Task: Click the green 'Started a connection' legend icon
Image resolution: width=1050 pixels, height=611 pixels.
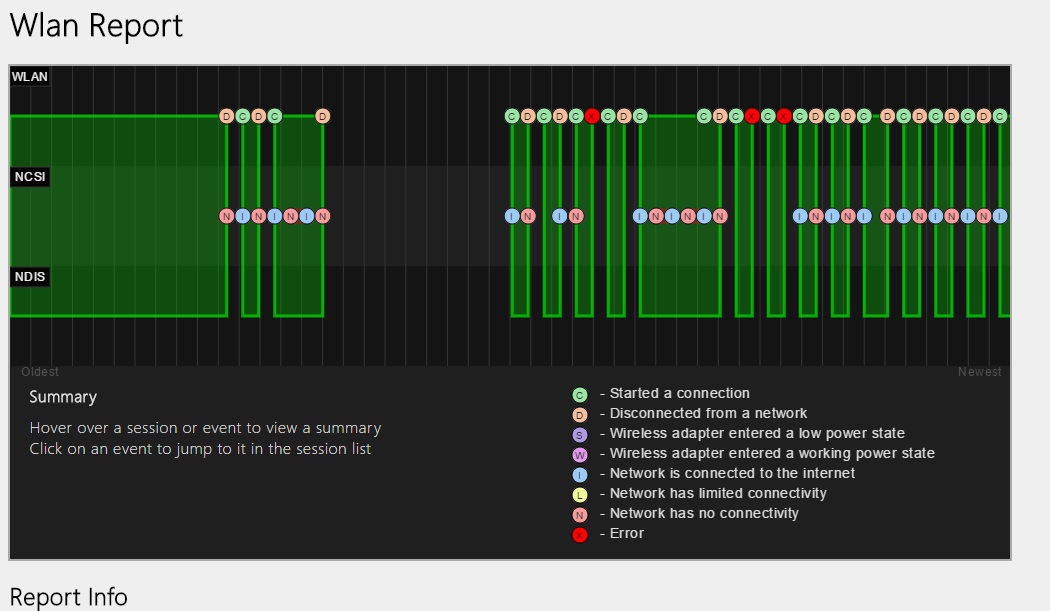Action: [x=580, y=395]
